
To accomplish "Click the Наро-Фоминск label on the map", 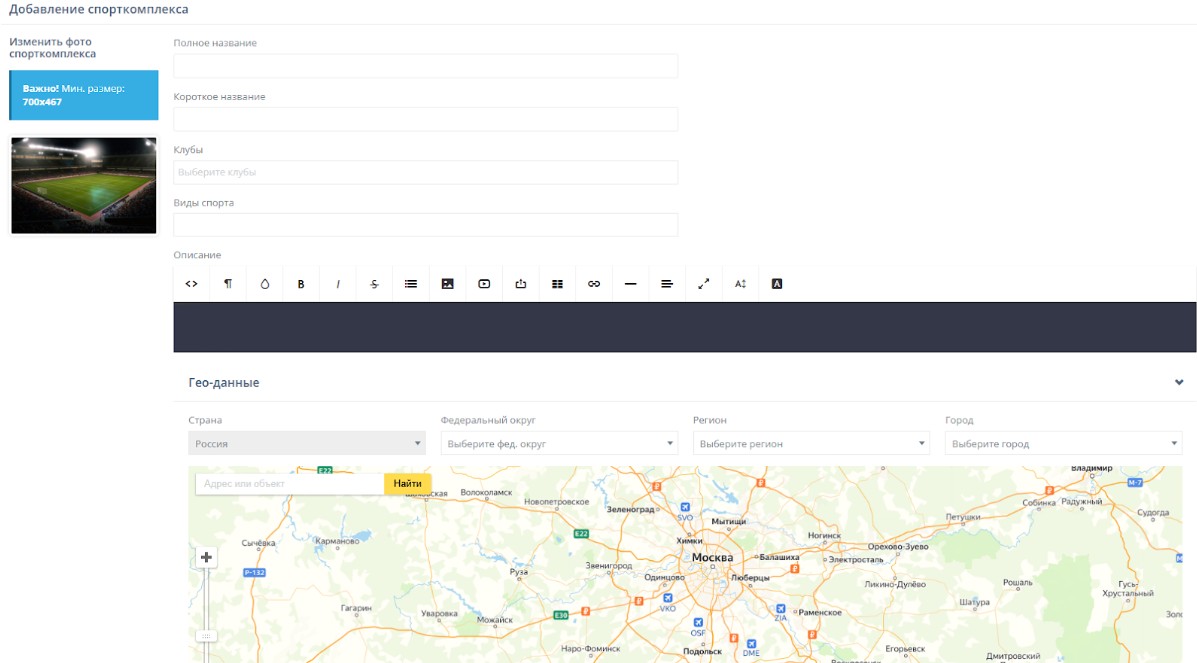I will coord(591,648).
